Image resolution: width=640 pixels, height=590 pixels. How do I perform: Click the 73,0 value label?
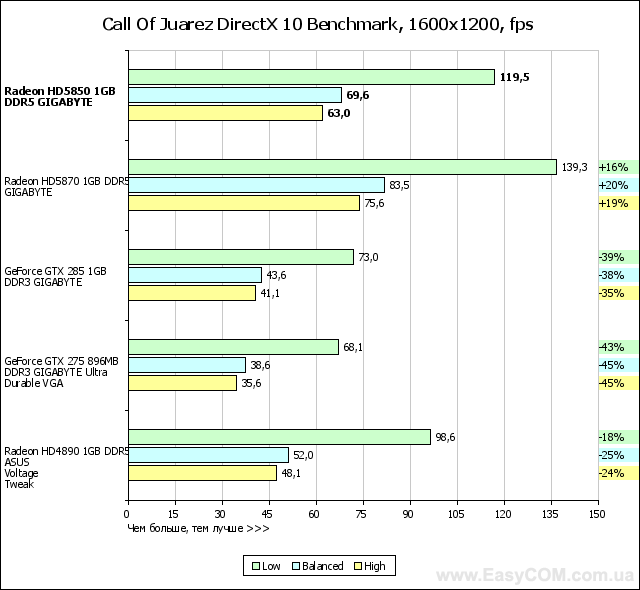[368, 257]
